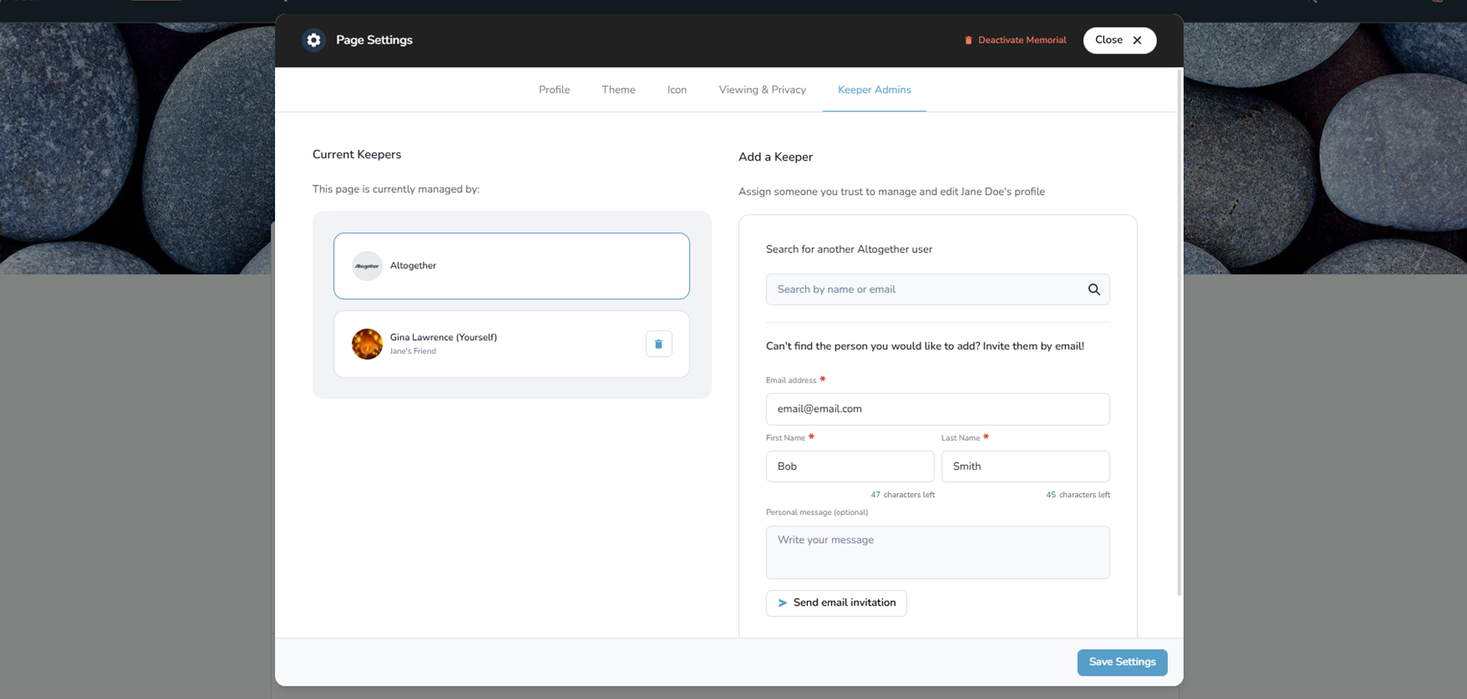Click the Deactivate Memorial link
The width and height of the screenshot is (1467, 699).
pyautogui.click(x=1015, y=40)
